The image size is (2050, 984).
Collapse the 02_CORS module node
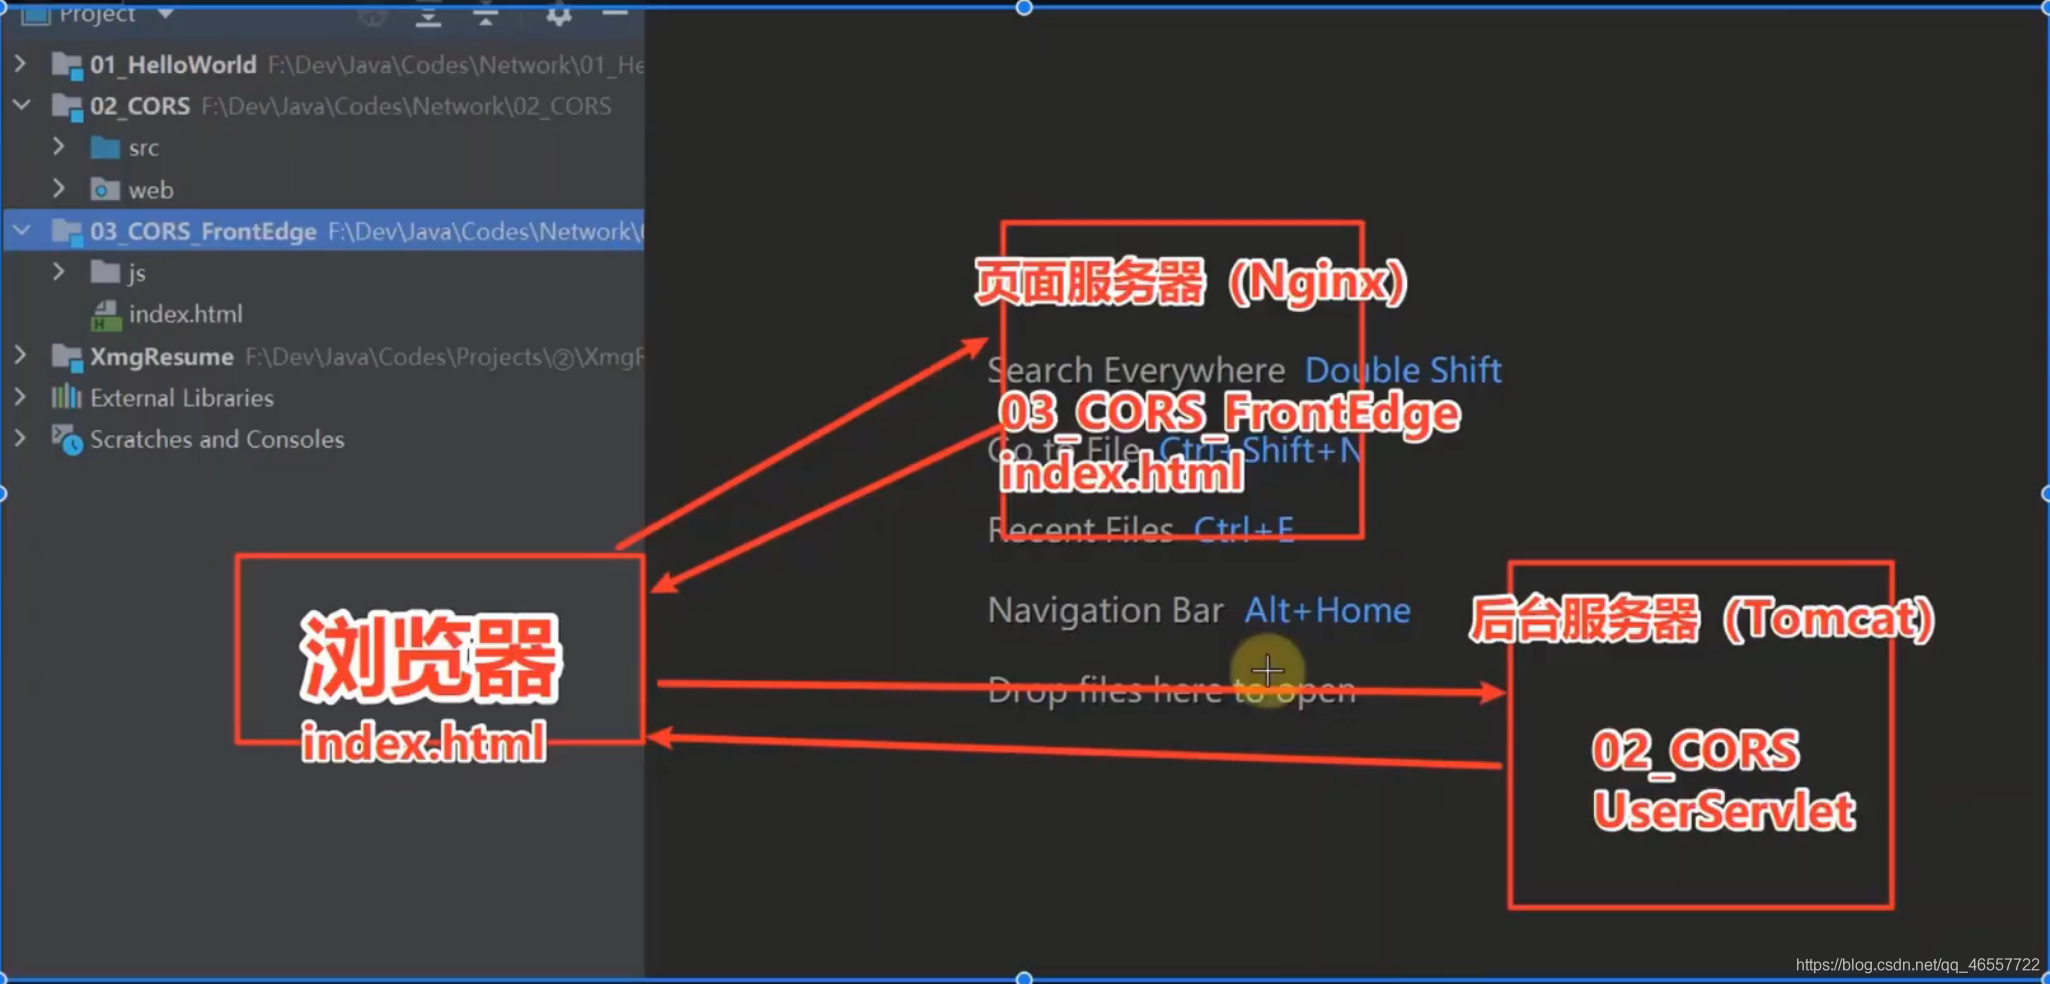pyautogui.click(x=20, y=105)
